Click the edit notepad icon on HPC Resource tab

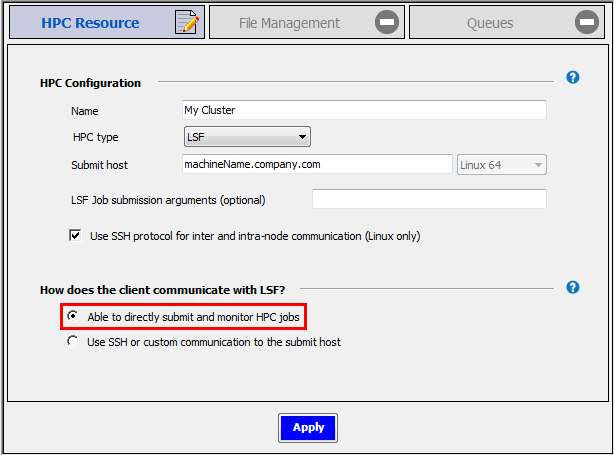[186, 23]
